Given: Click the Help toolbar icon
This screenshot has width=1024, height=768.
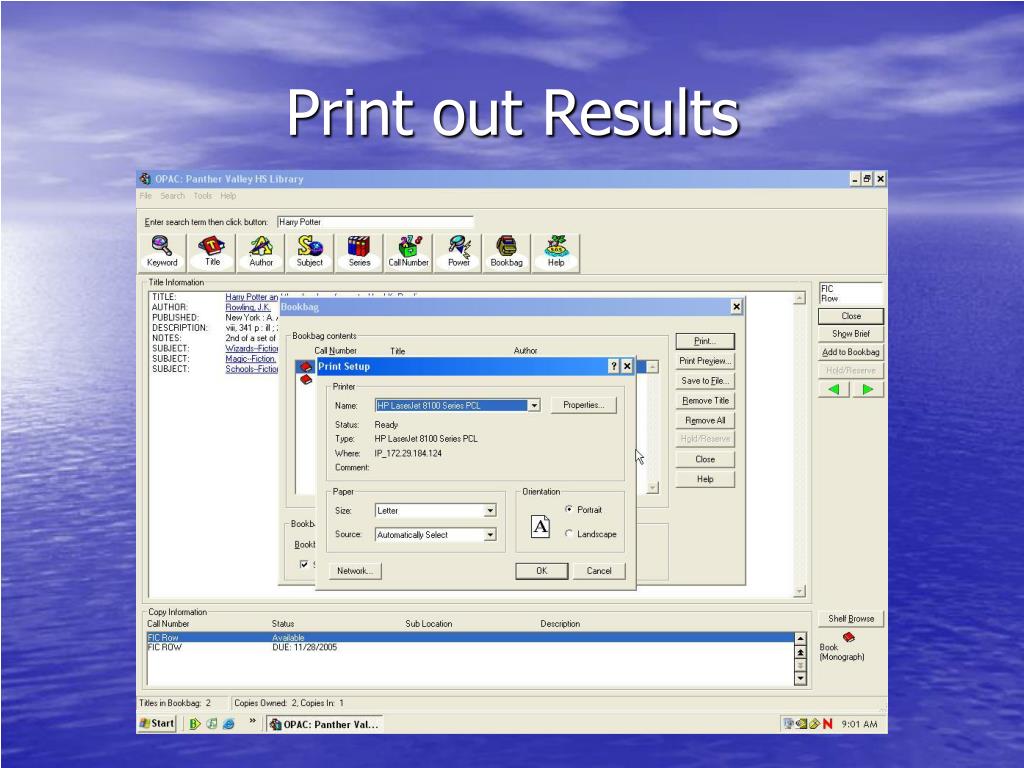Looking at the screenshot, I should point(556,252).
